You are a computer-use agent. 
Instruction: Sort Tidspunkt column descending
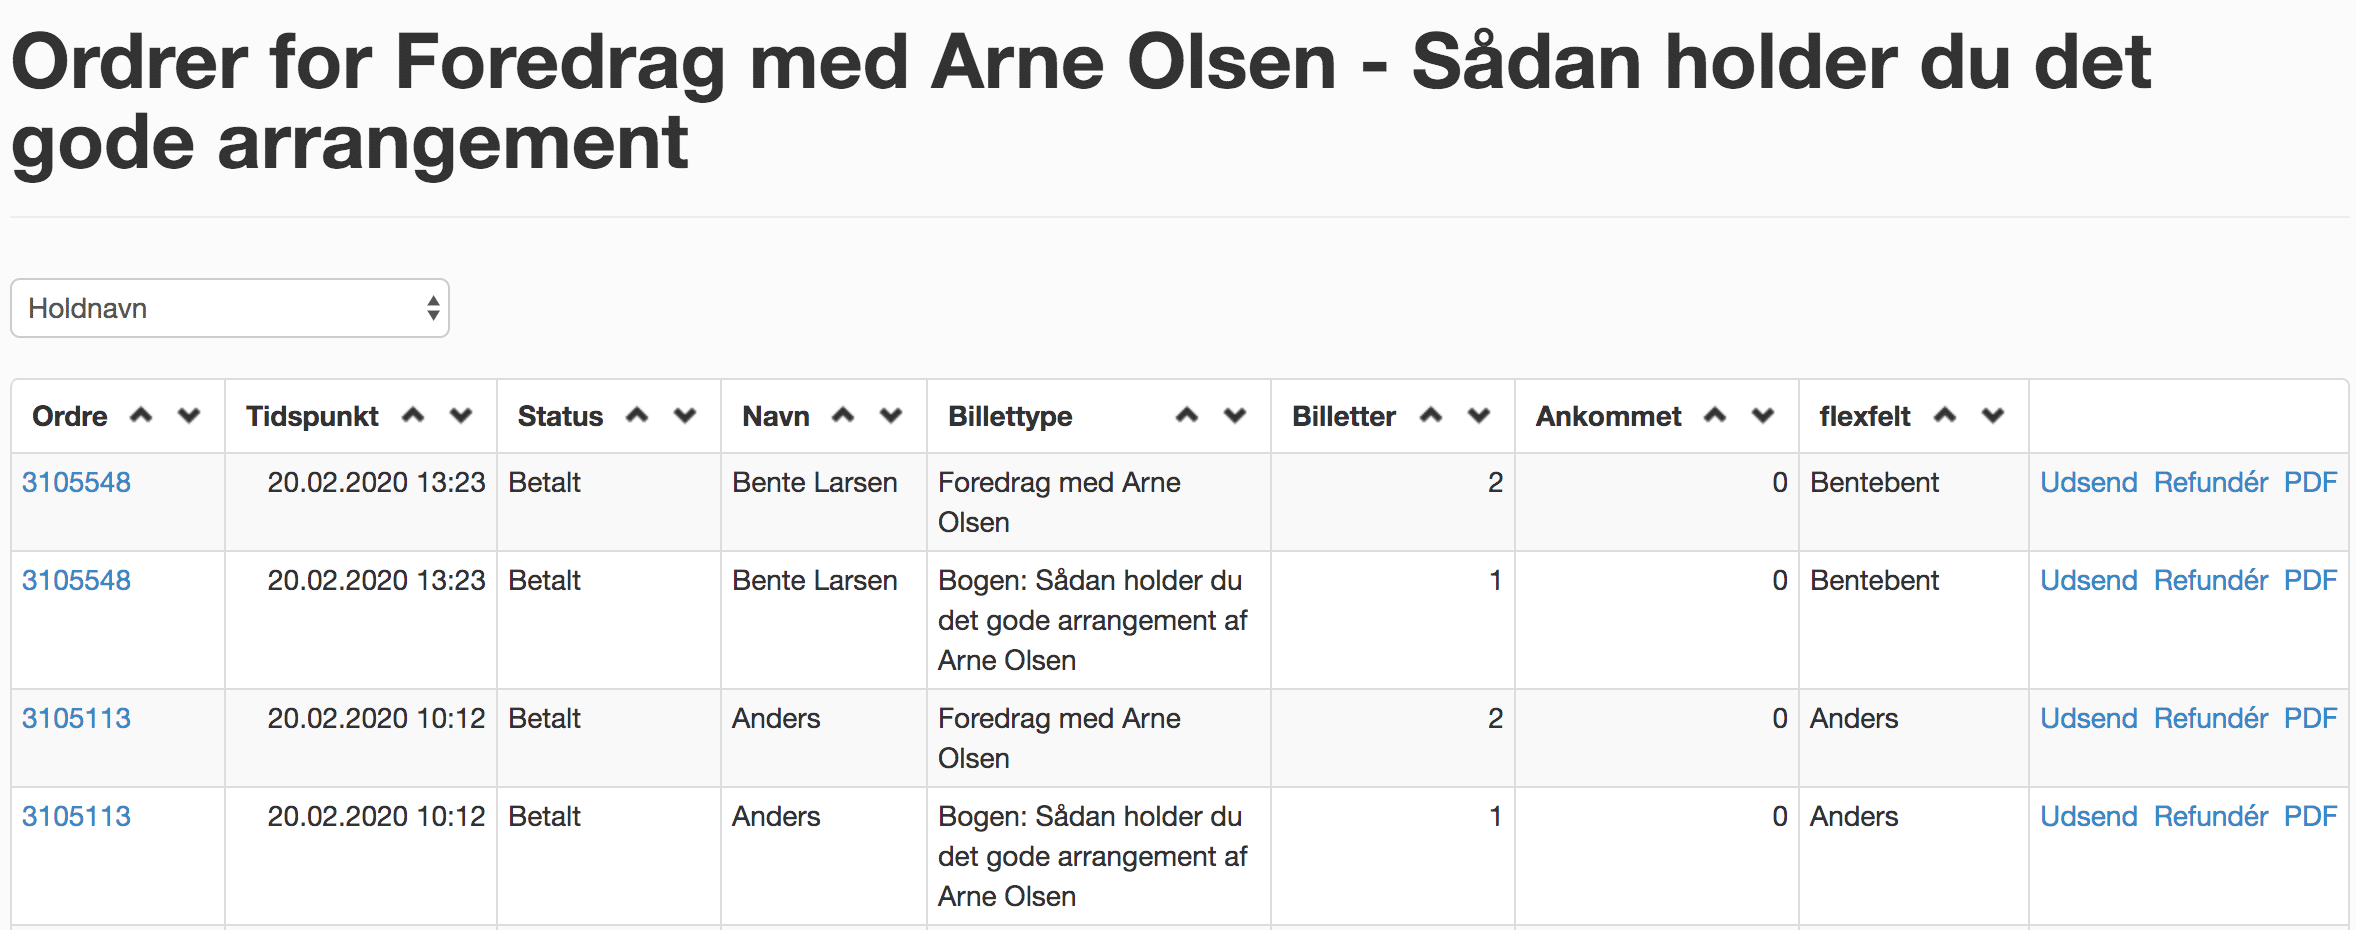tap(461, 415)
